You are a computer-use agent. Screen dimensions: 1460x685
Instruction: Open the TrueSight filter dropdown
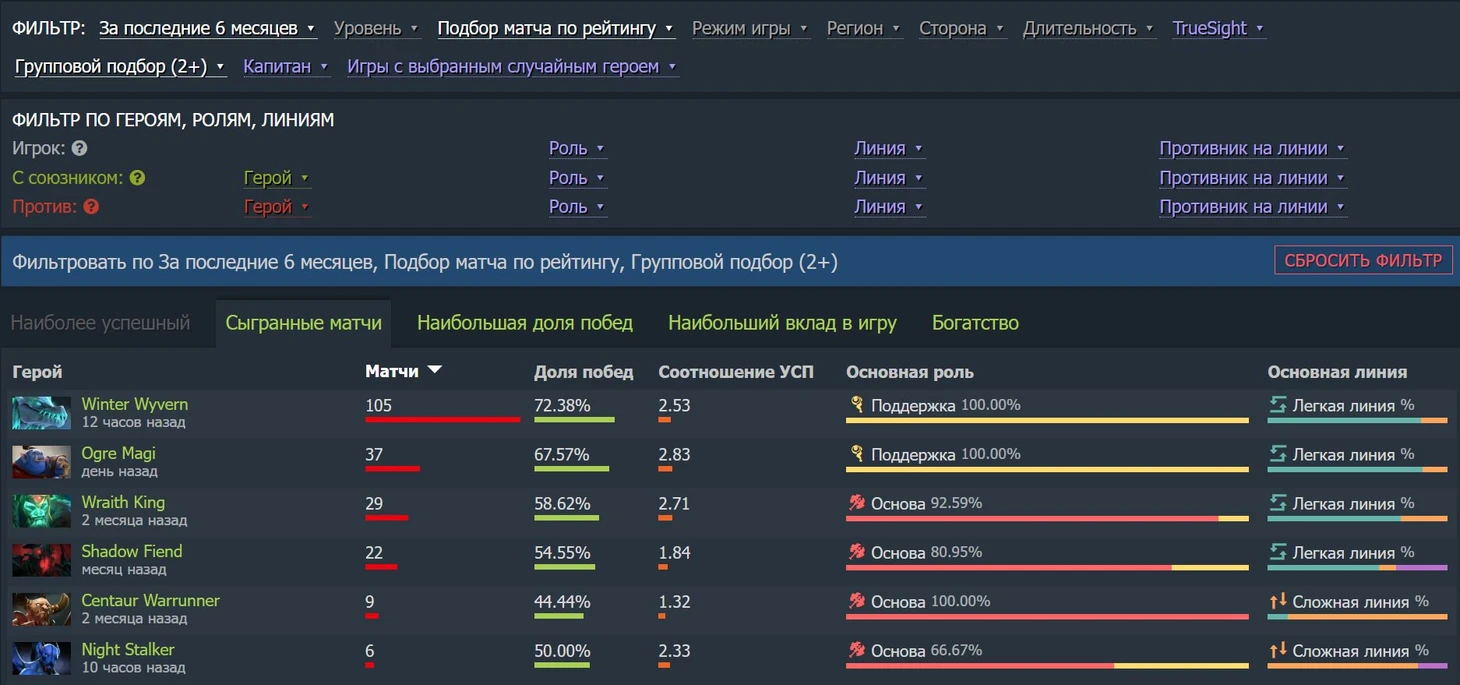point(1218,28)
